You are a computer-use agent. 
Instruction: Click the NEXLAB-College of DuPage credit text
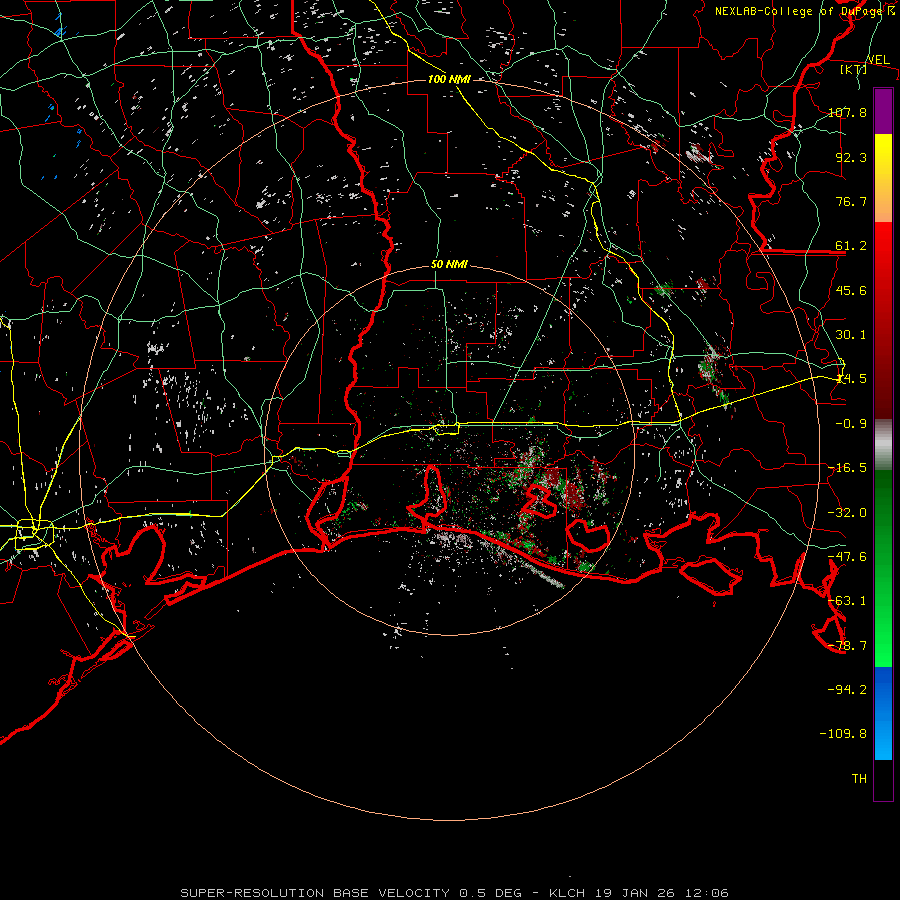804,11
